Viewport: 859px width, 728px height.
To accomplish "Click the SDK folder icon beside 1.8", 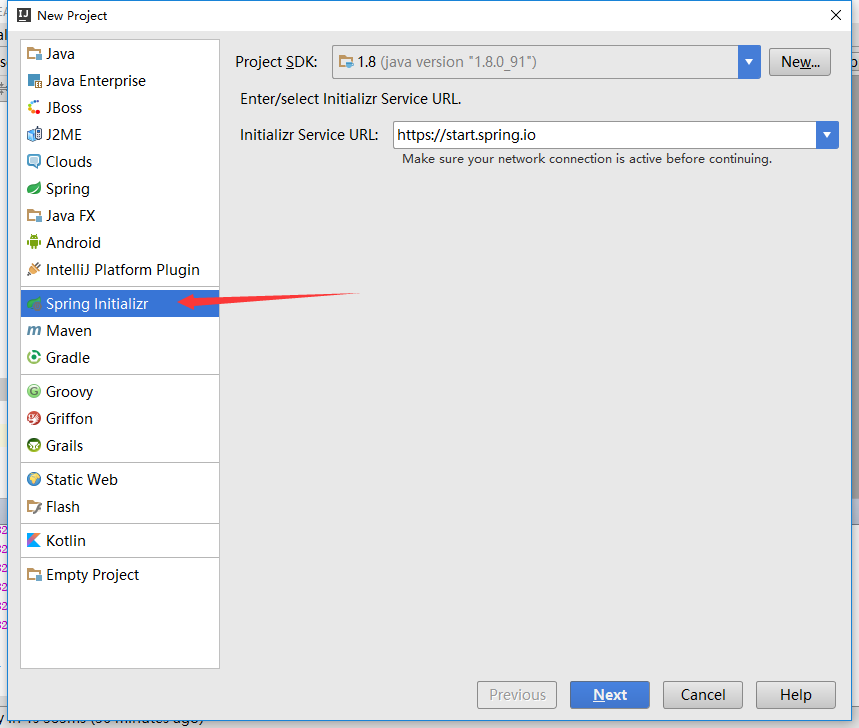I will [346, 62].
